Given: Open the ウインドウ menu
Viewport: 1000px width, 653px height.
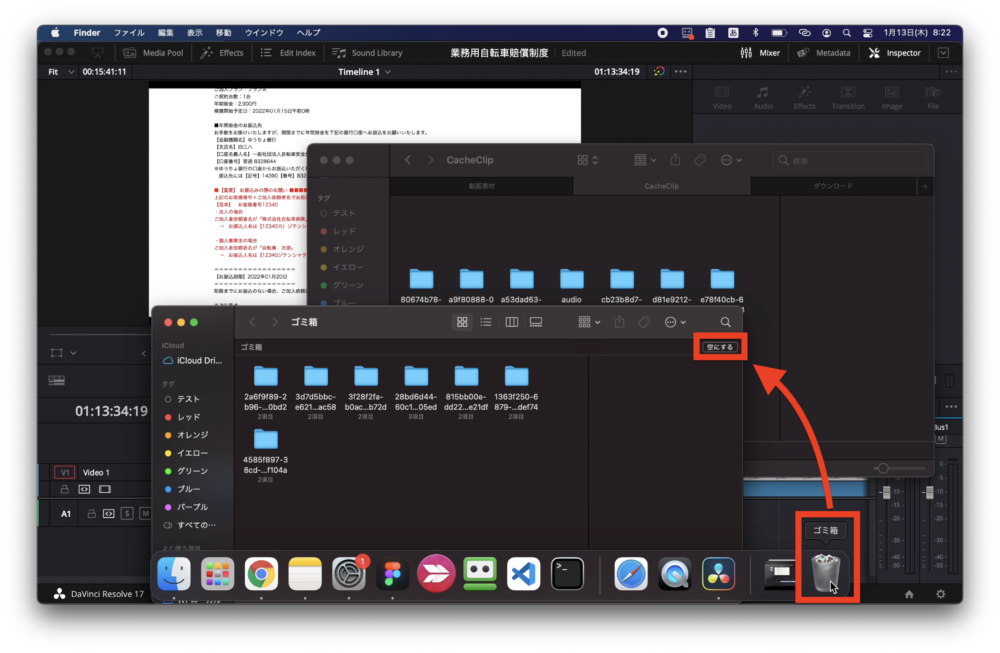Looking at the screenshot, I should (264, 33).
